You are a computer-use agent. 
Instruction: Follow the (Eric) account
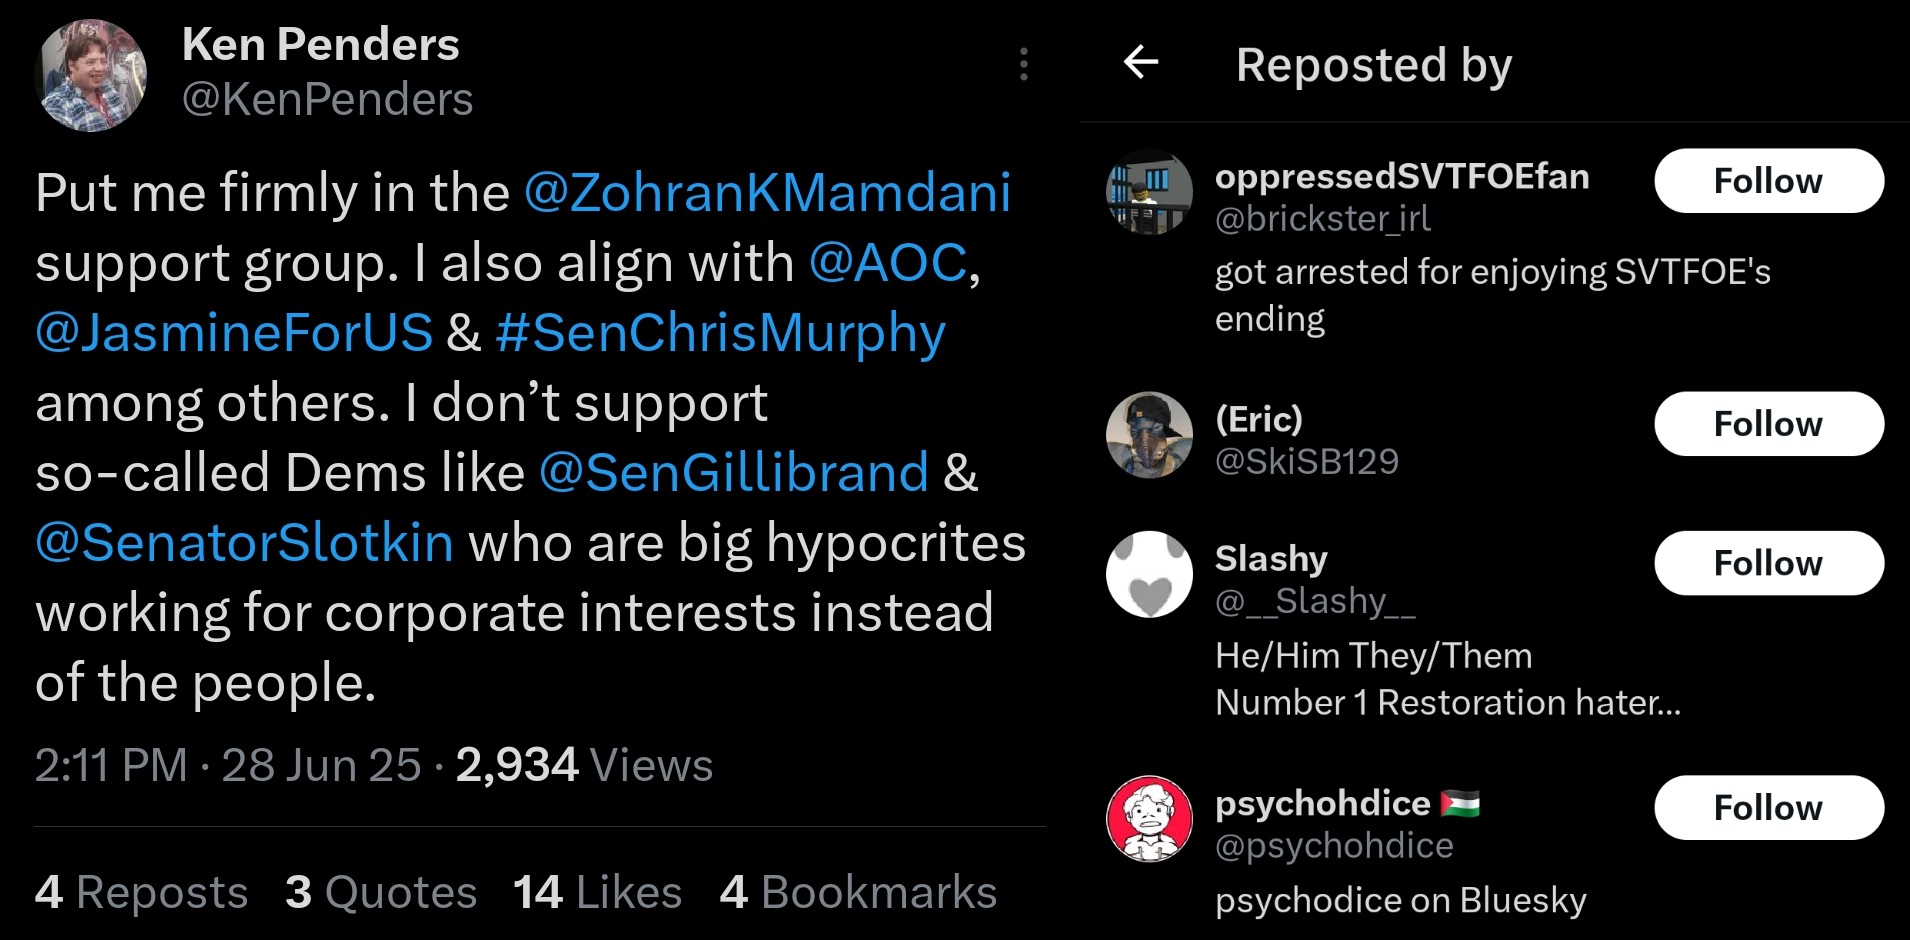tap(1768, 424)
